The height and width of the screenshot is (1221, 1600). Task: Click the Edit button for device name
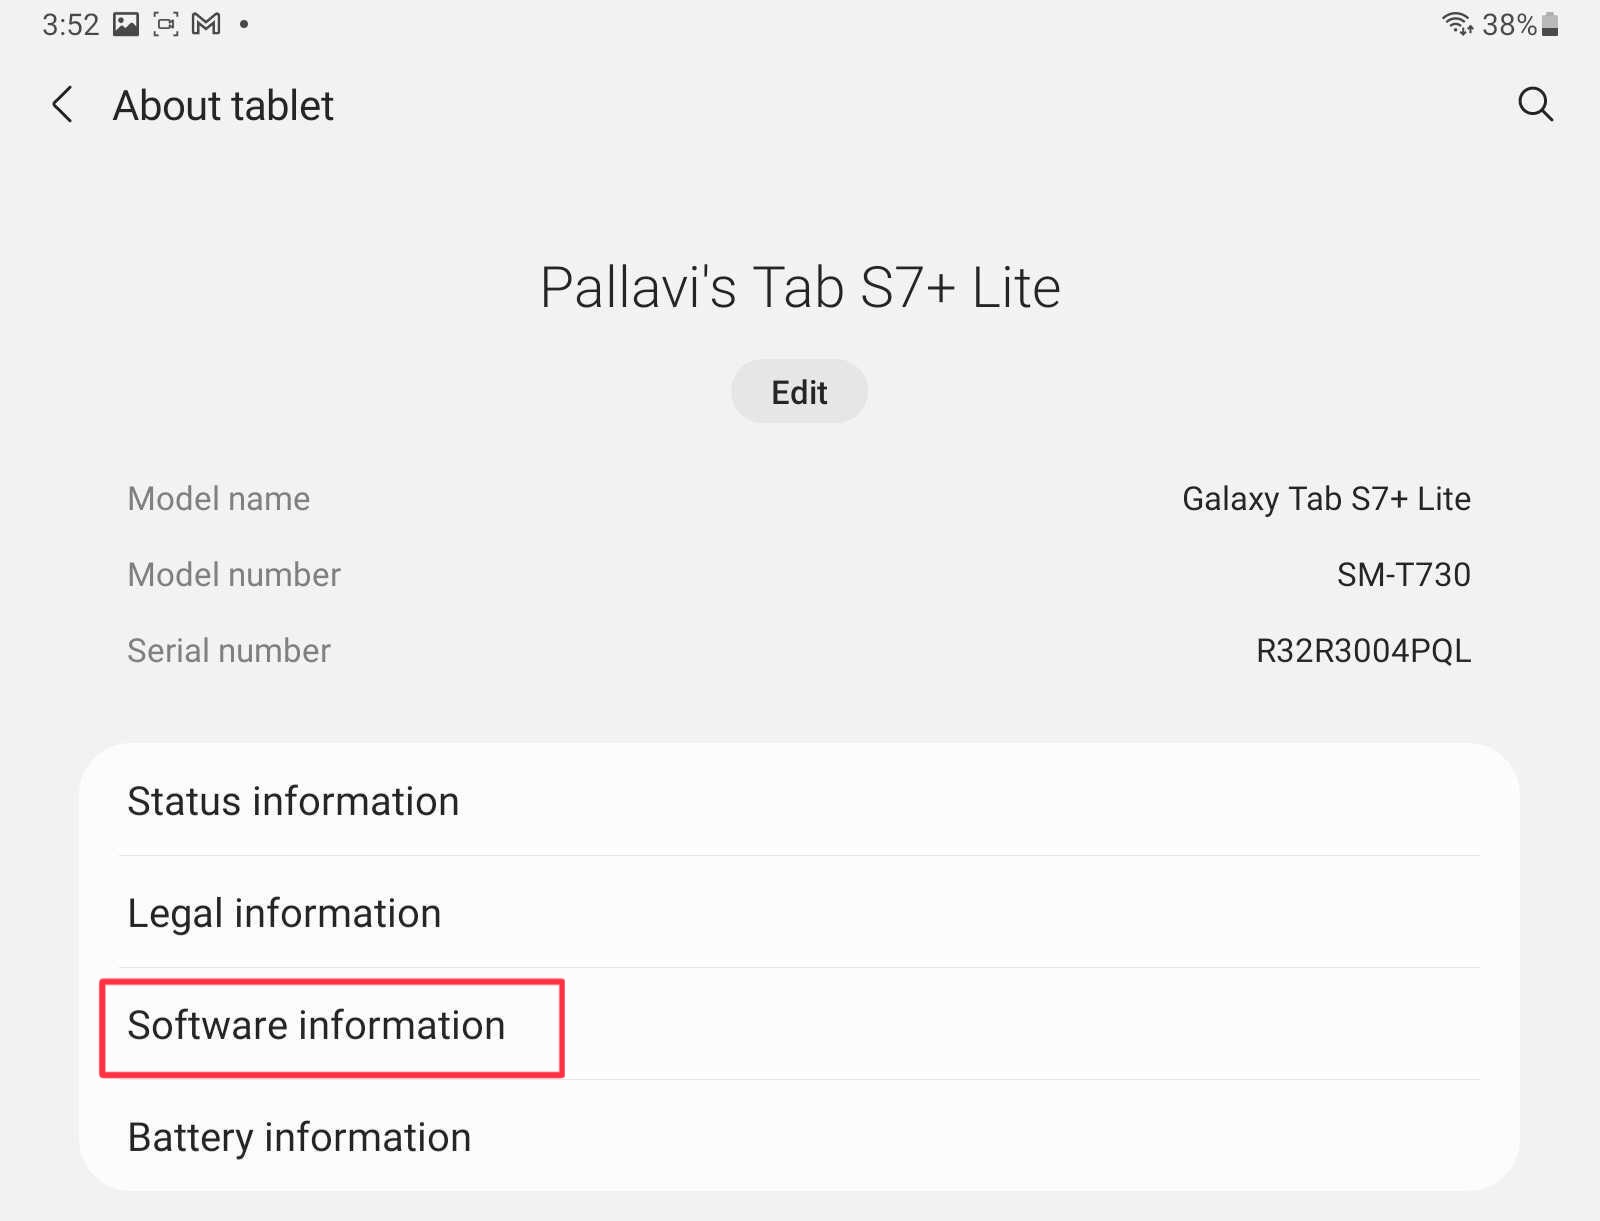click(799, 392)
